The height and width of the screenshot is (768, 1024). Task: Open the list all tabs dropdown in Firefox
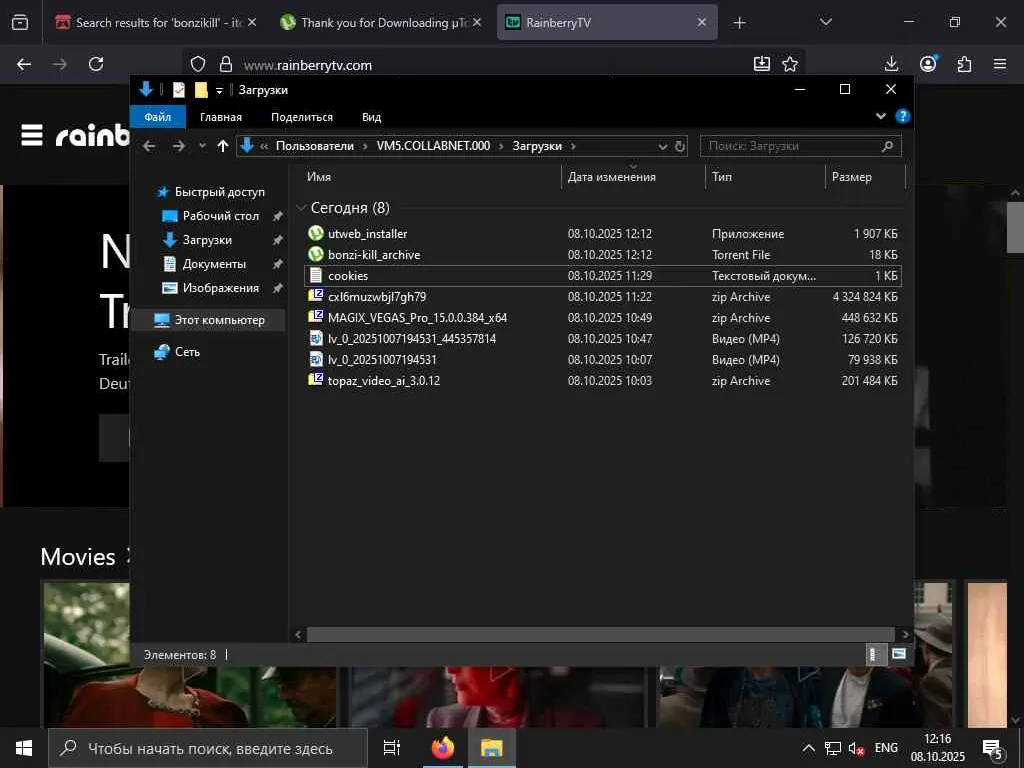825,22
